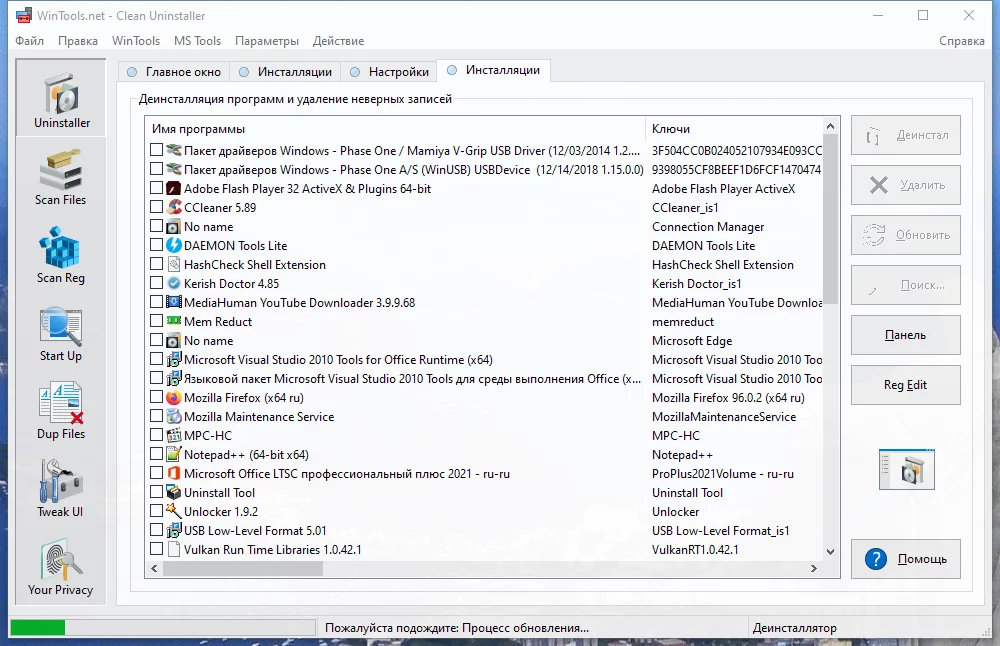Open the Dup Files tool
This screenshot has height=646, width=1000.
point(61,411)
